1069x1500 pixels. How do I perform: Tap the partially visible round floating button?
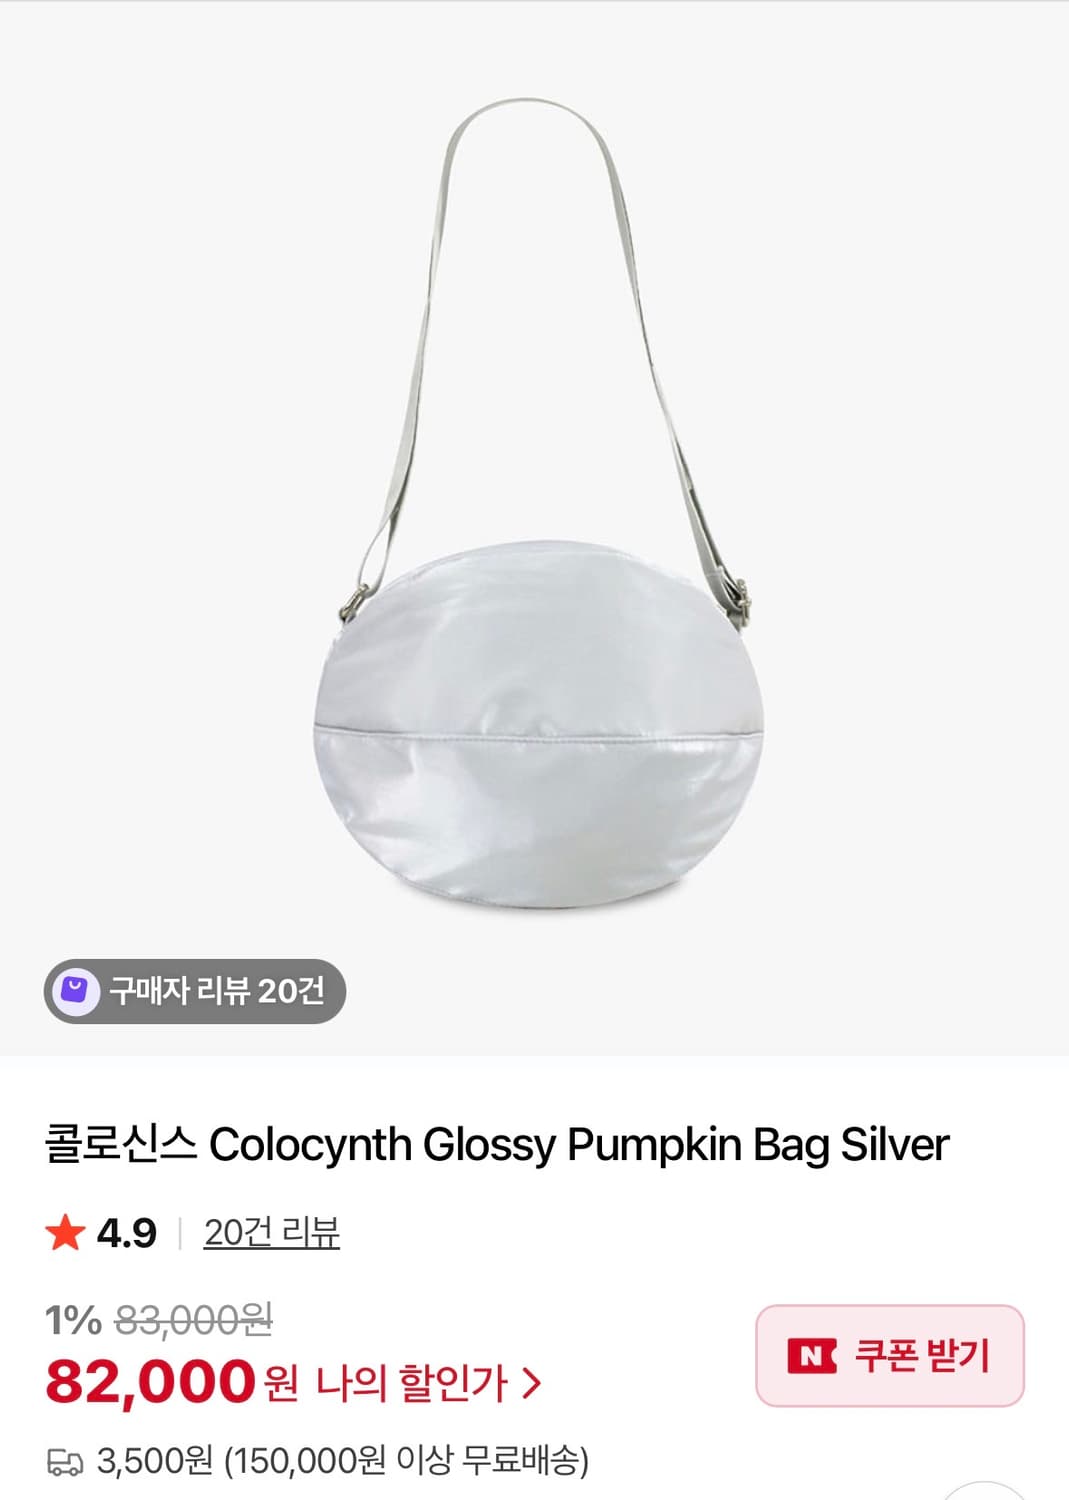[984, 1491]
